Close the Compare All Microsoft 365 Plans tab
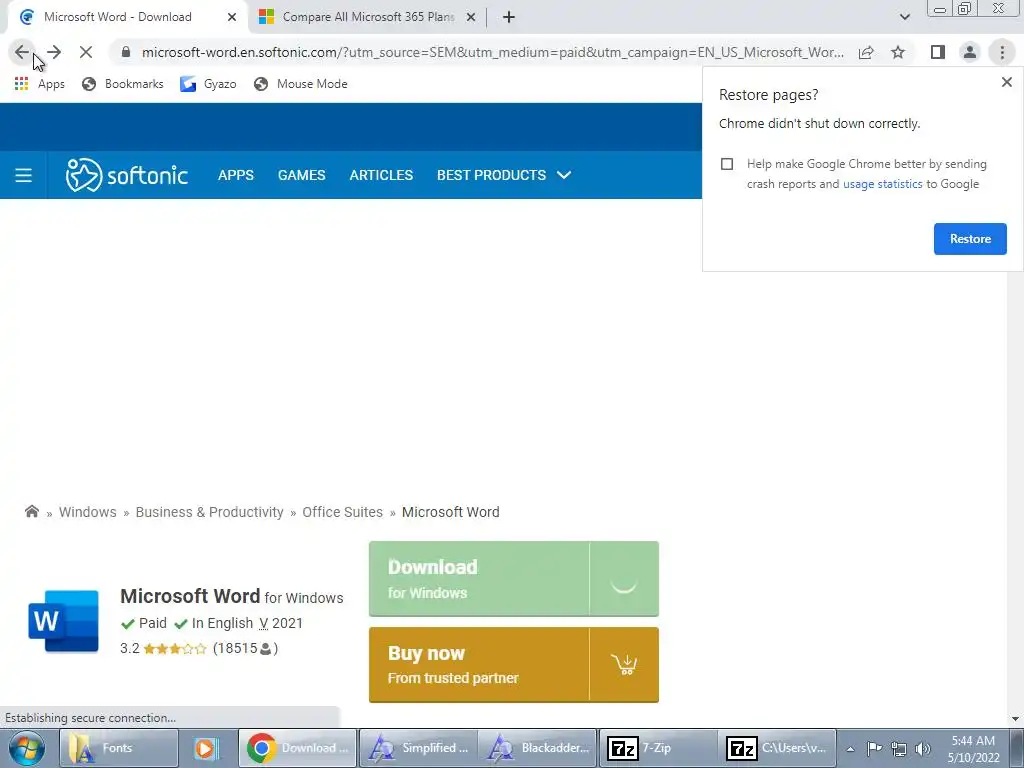 pyautogui.click(x=471, y=17)
